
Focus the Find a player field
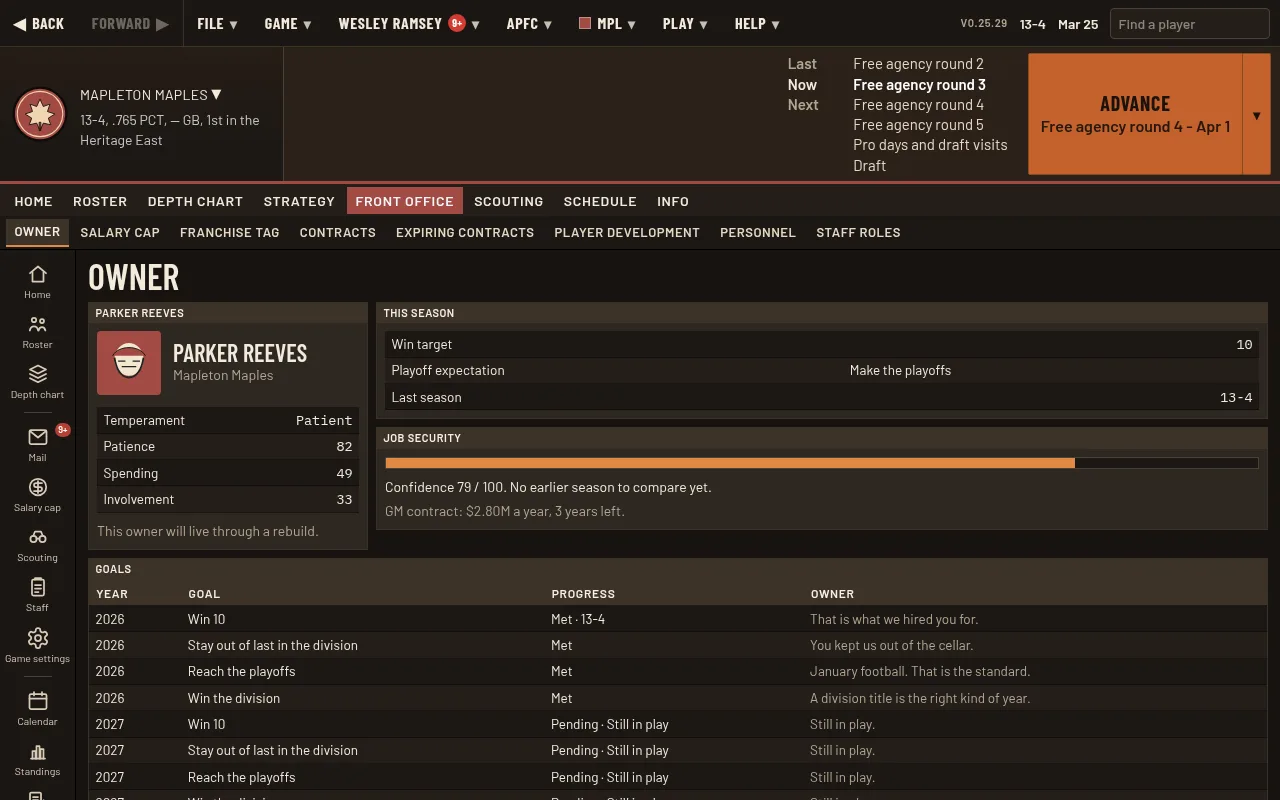1189,24
